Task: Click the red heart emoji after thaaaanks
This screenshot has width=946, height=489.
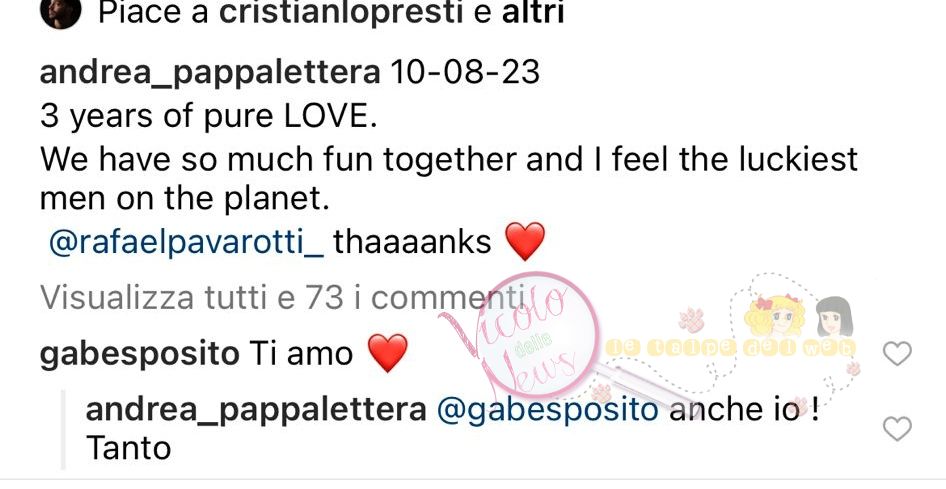Action: 524,241
